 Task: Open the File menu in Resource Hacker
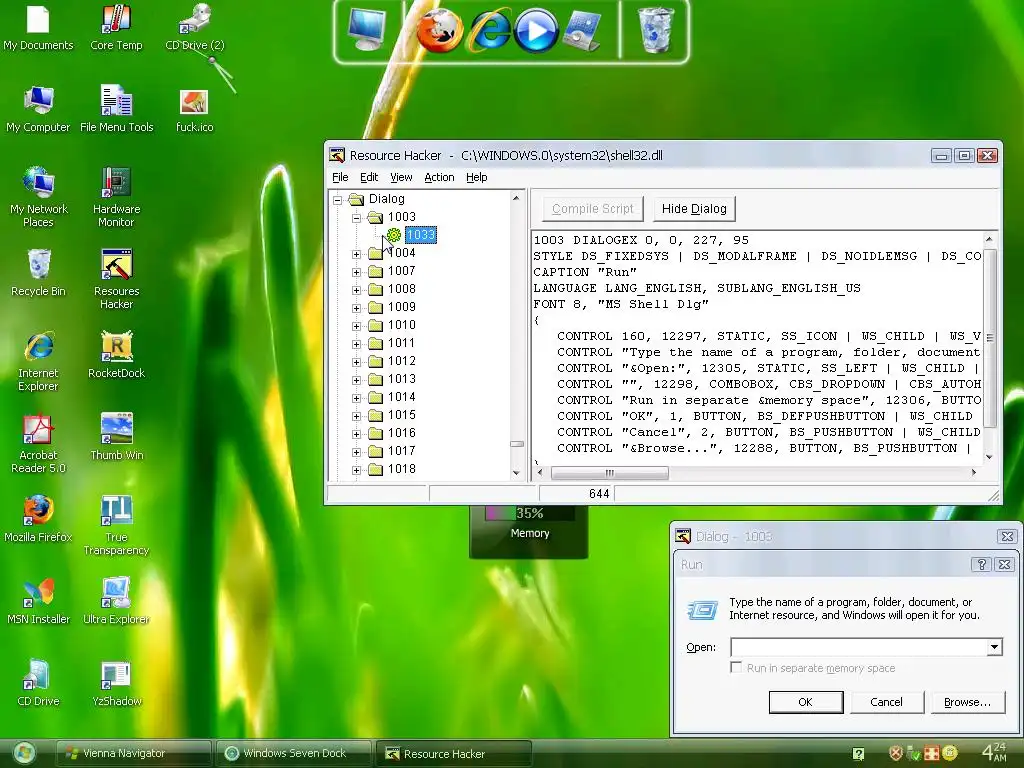pyautogui.click(x=340, y=177)
